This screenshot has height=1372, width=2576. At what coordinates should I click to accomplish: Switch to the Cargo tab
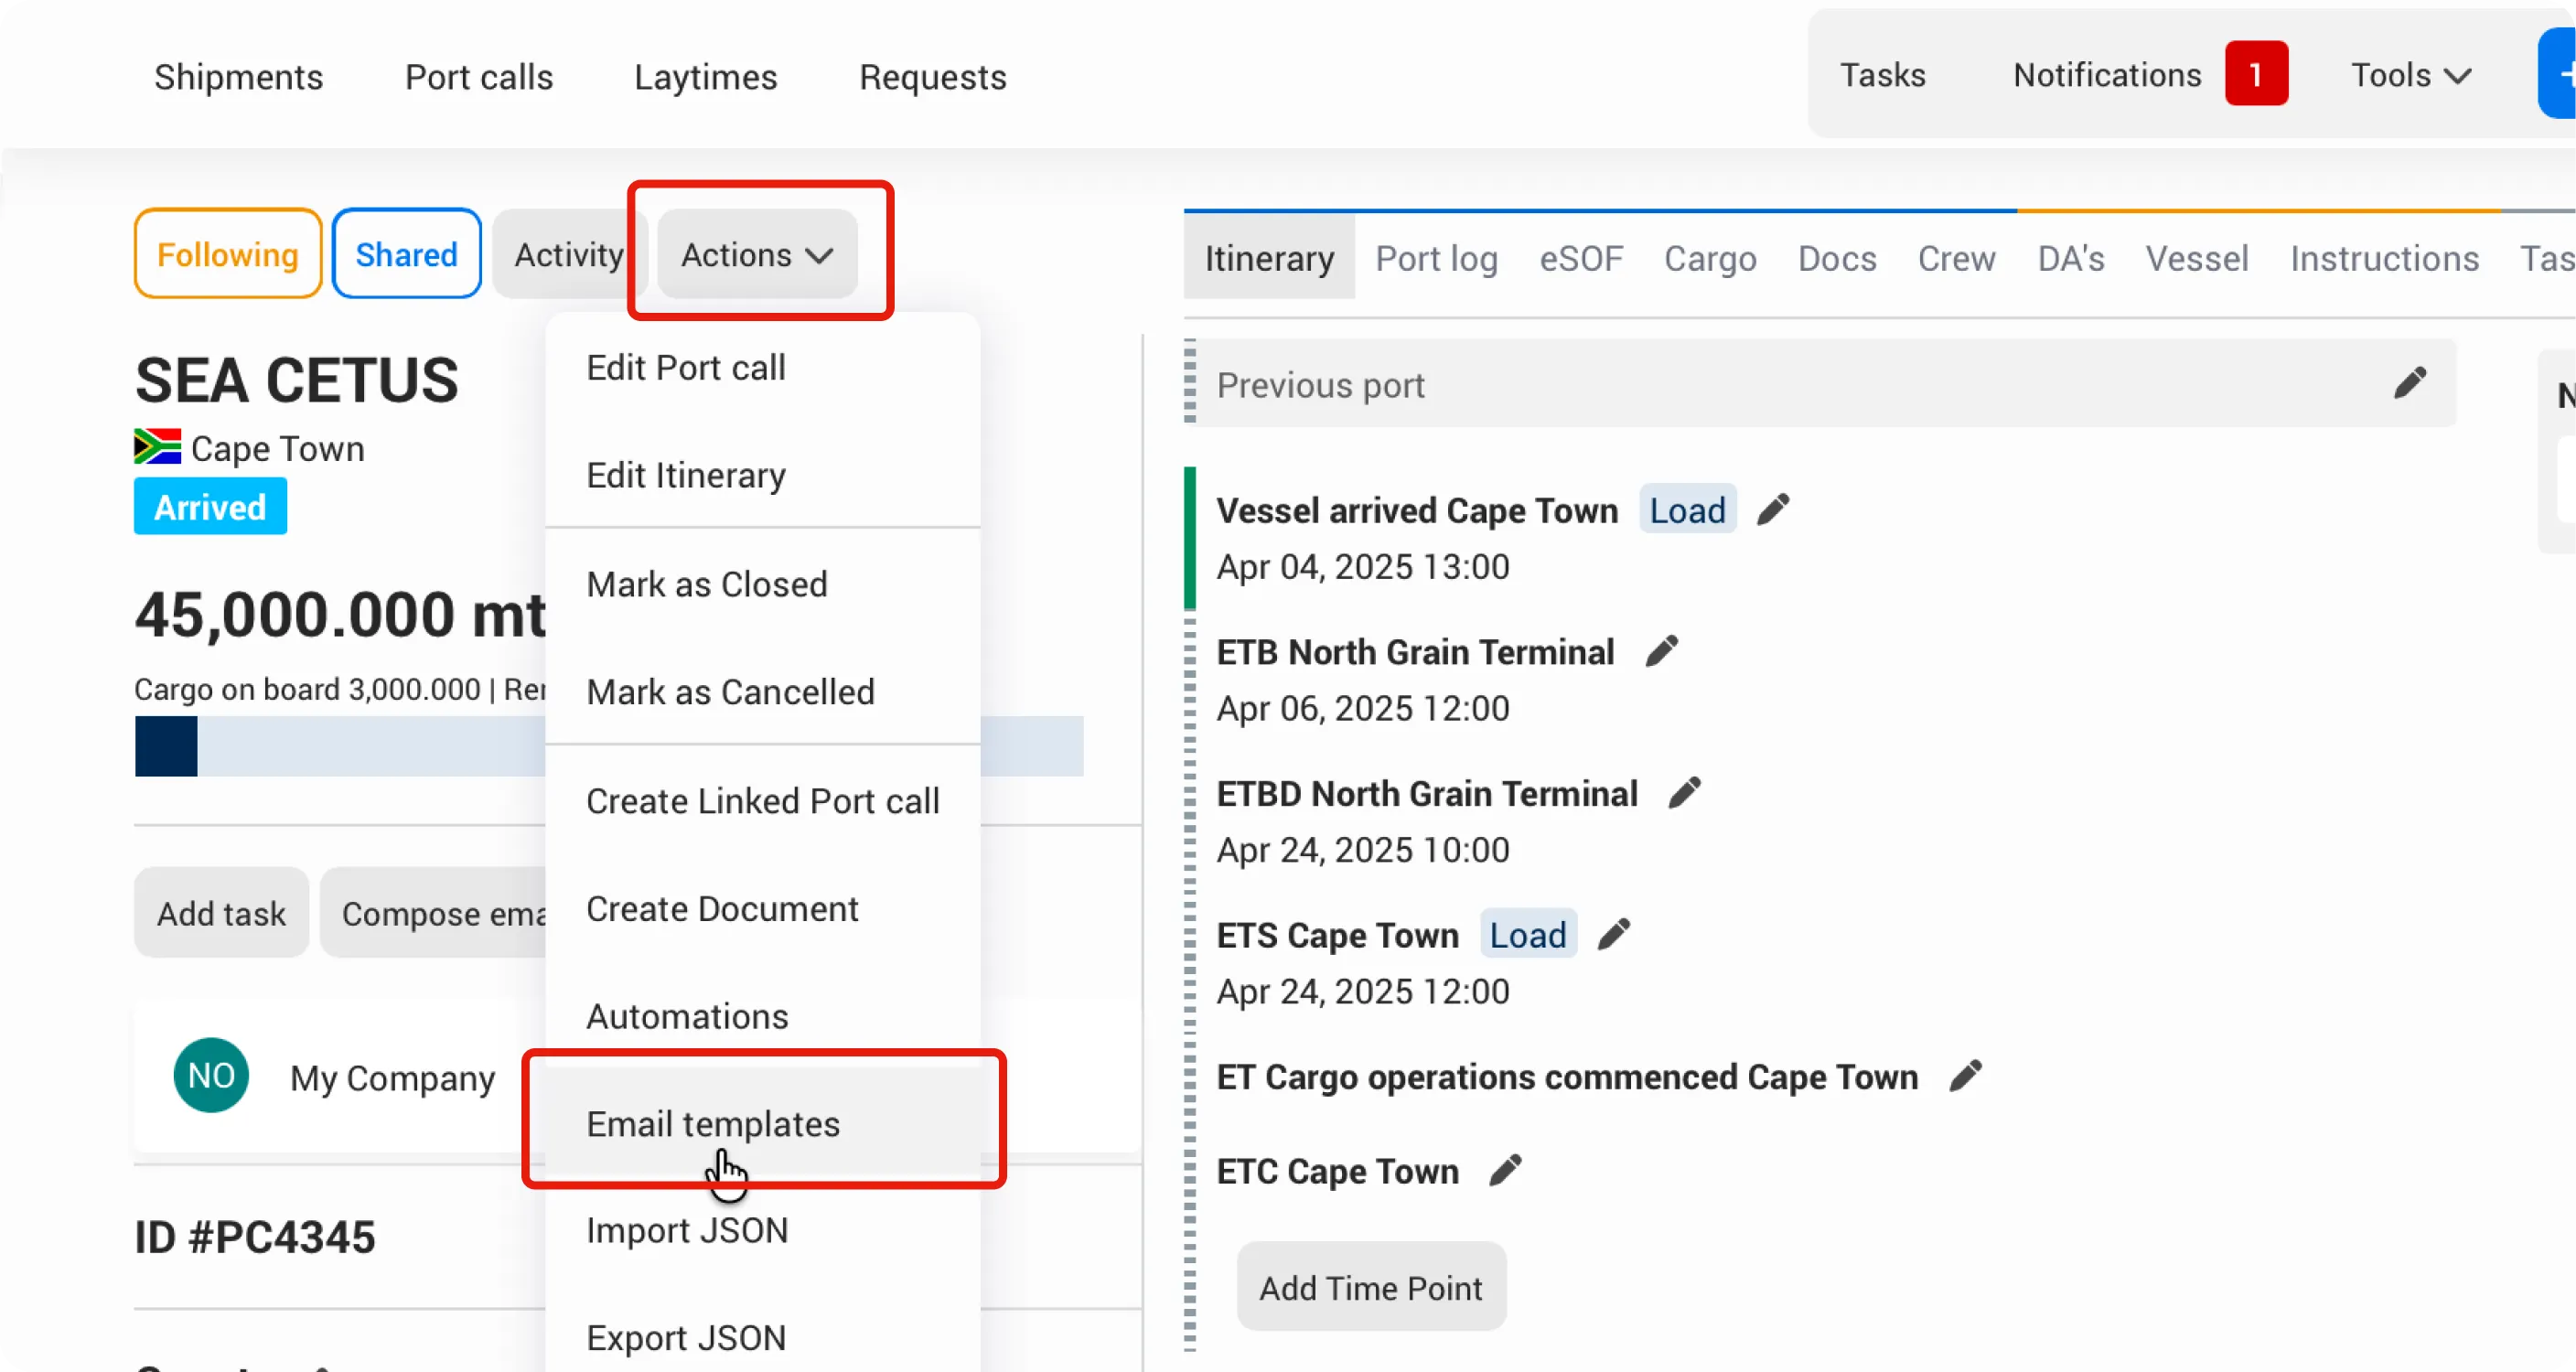(1710, 258)
